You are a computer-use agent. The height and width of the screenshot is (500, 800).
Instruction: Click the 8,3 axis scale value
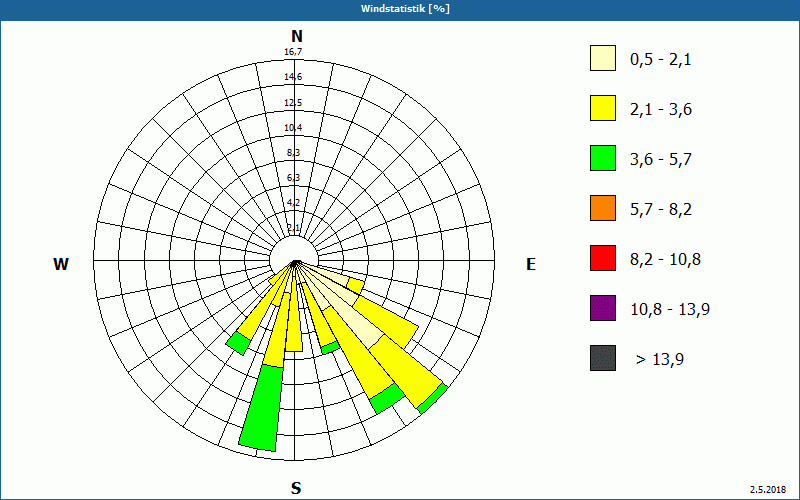point(293,153)
